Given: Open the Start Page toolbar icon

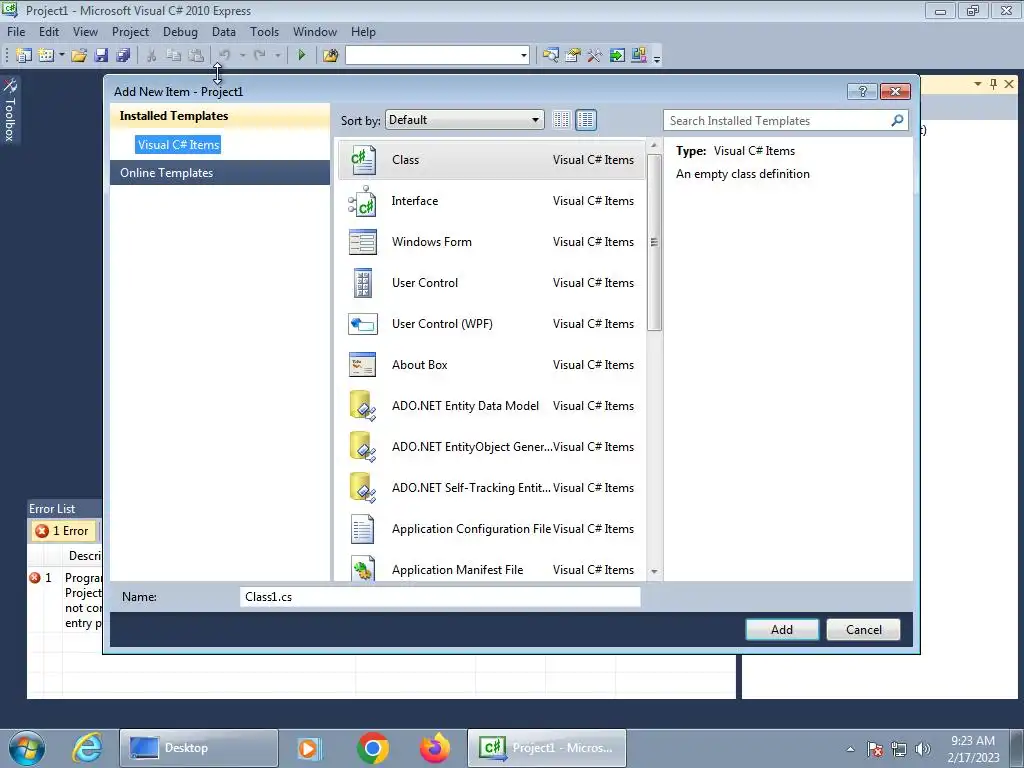Looking at the screenshot, I should [616, 56].
